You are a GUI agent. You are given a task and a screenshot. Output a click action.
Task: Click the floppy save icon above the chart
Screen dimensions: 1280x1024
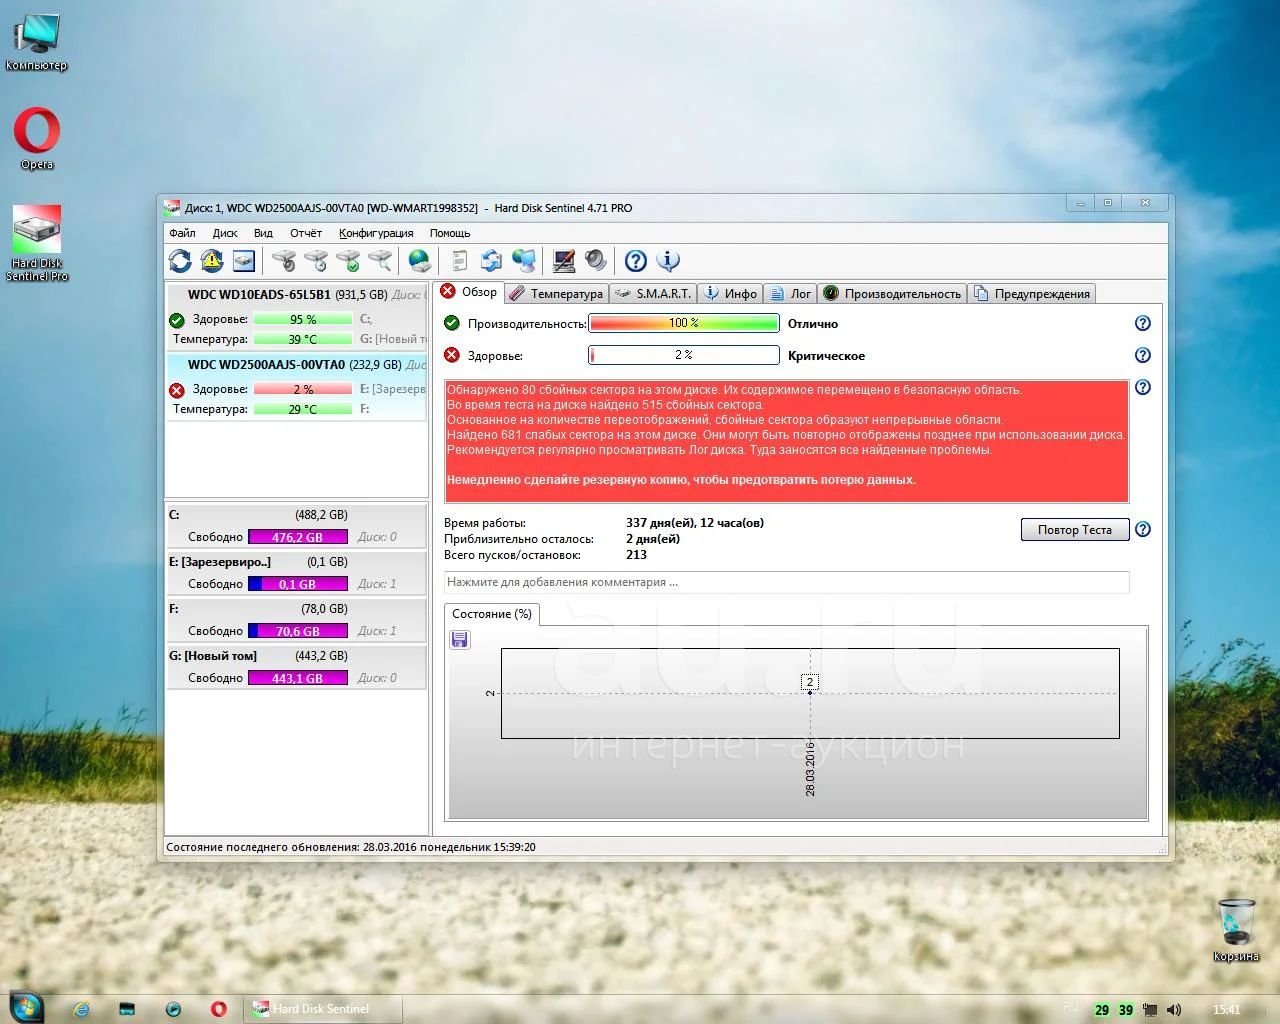(460, 639)
